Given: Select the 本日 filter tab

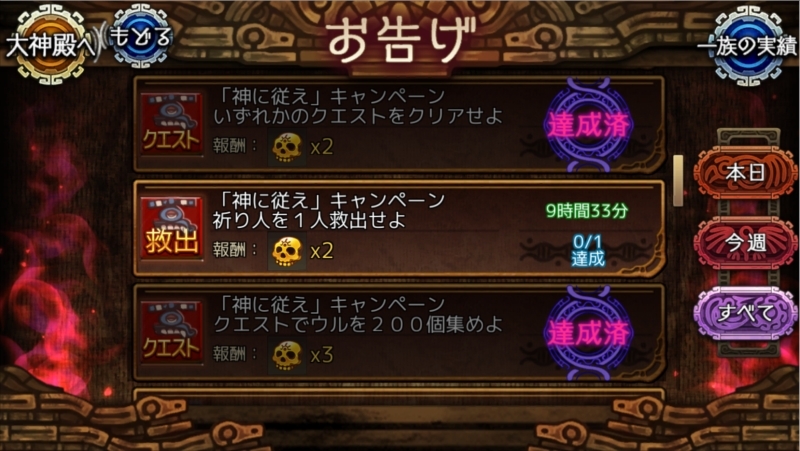Looking at the screenshot, I should tap(745, 172).
